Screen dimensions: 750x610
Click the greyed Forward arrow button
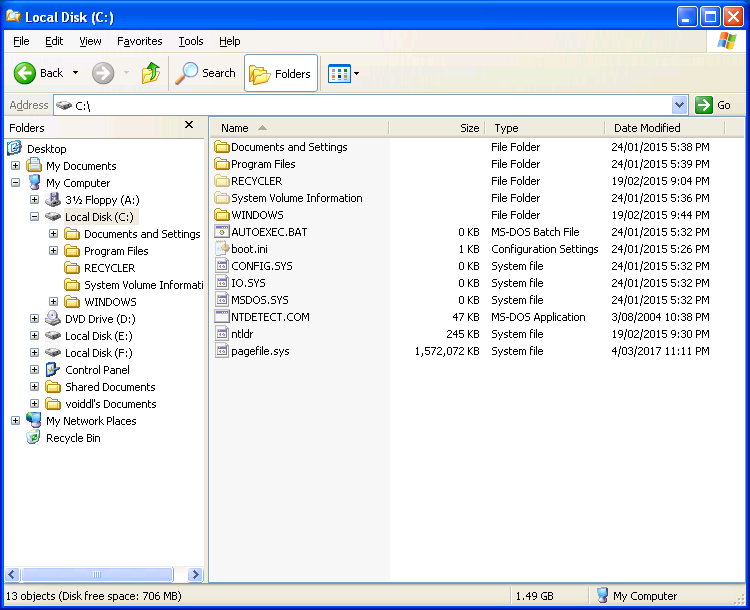click(x=103, y=73)
